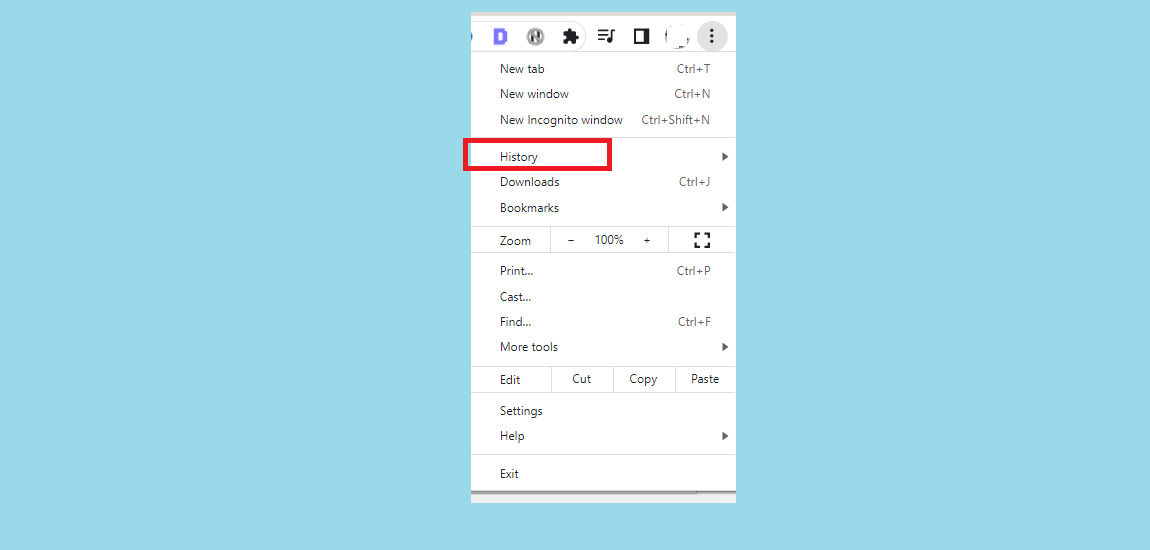Decrease zoom with the minus button
Image resolution: width=1150 pixels, height=550 pixels.
571,240
